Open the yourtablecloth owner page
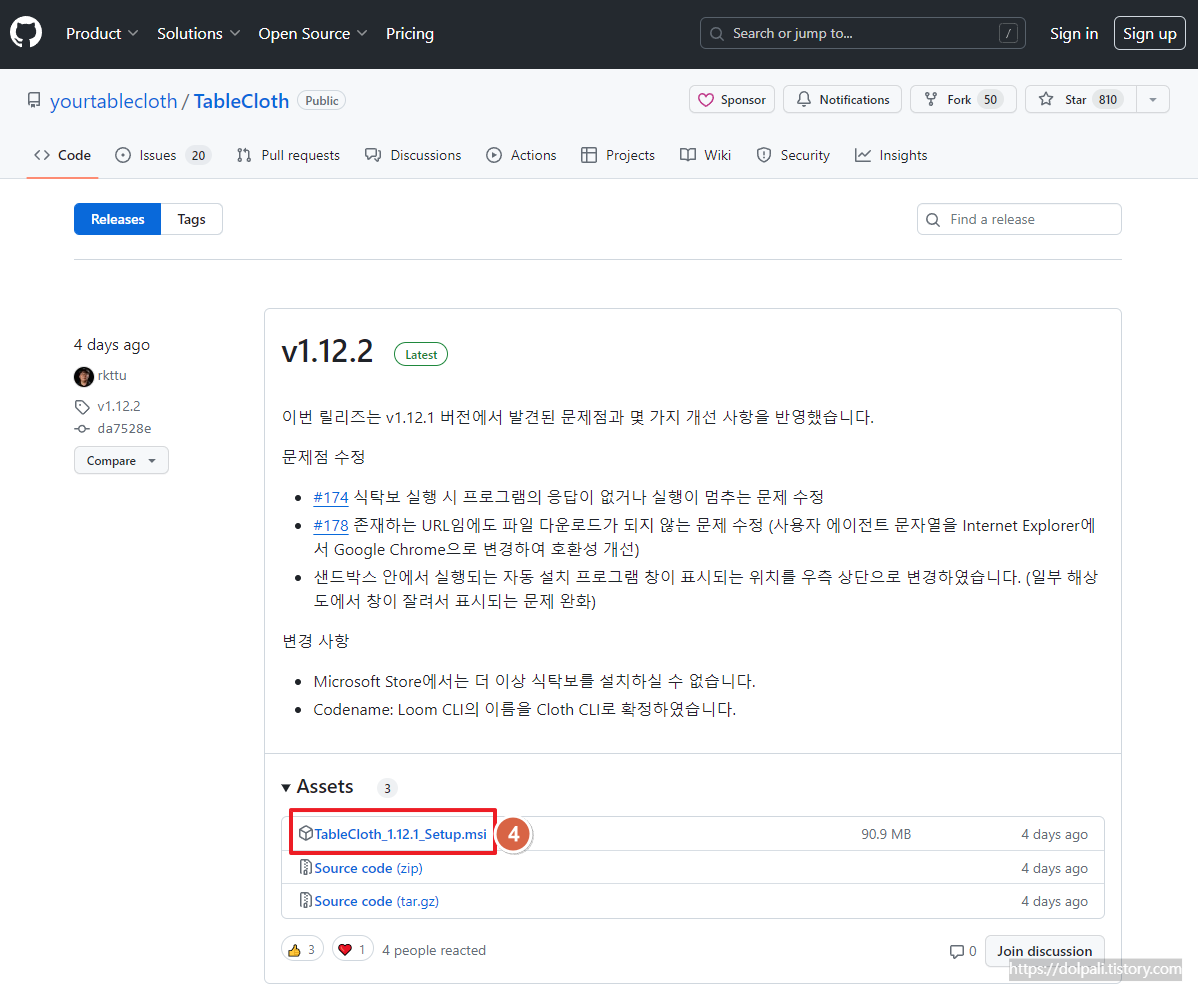This screenshot has width=1198, height=998. pos(113,101)
